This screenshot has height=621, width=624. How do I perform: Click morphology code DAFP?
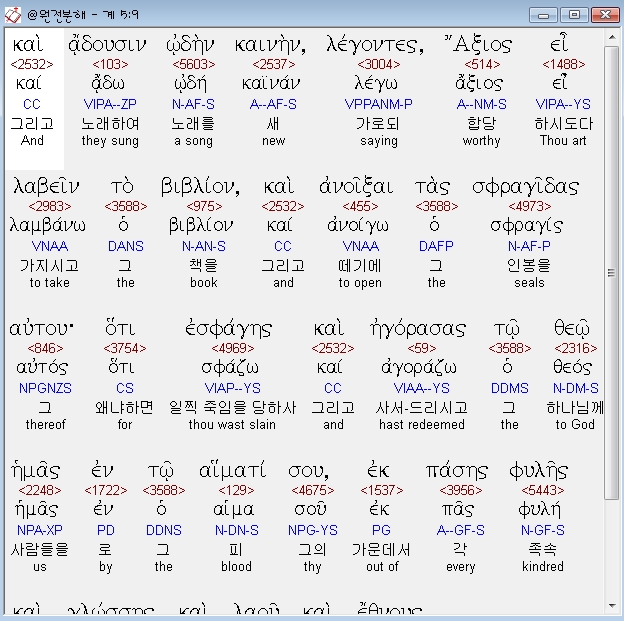click(437, 246)
